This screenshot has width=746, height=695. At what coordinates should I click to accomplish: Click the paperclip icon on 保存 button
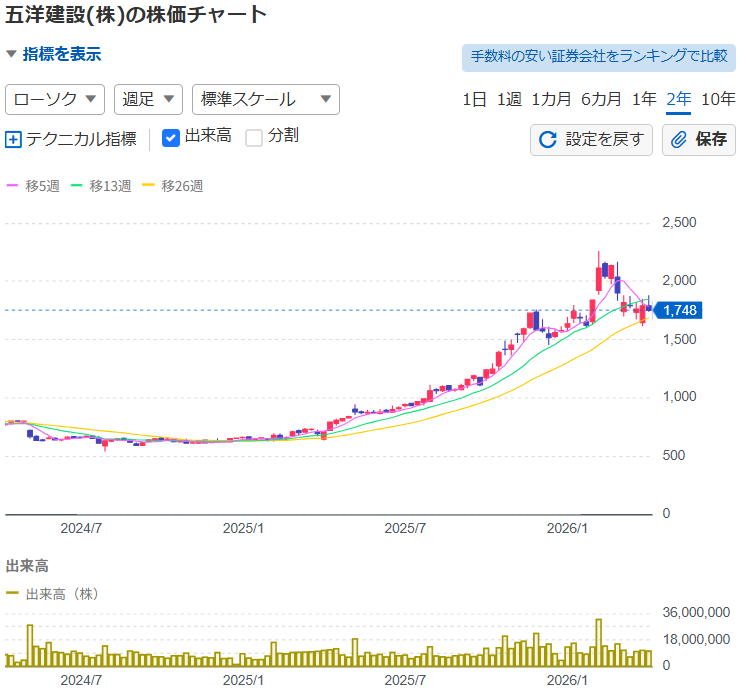(x=679, y=139)
